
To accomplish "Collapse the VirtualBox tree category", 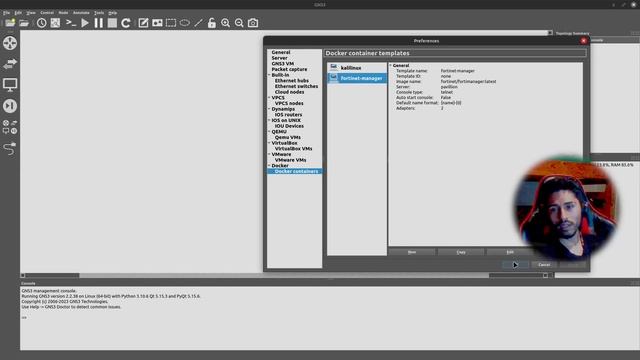I will pos(269,143).
